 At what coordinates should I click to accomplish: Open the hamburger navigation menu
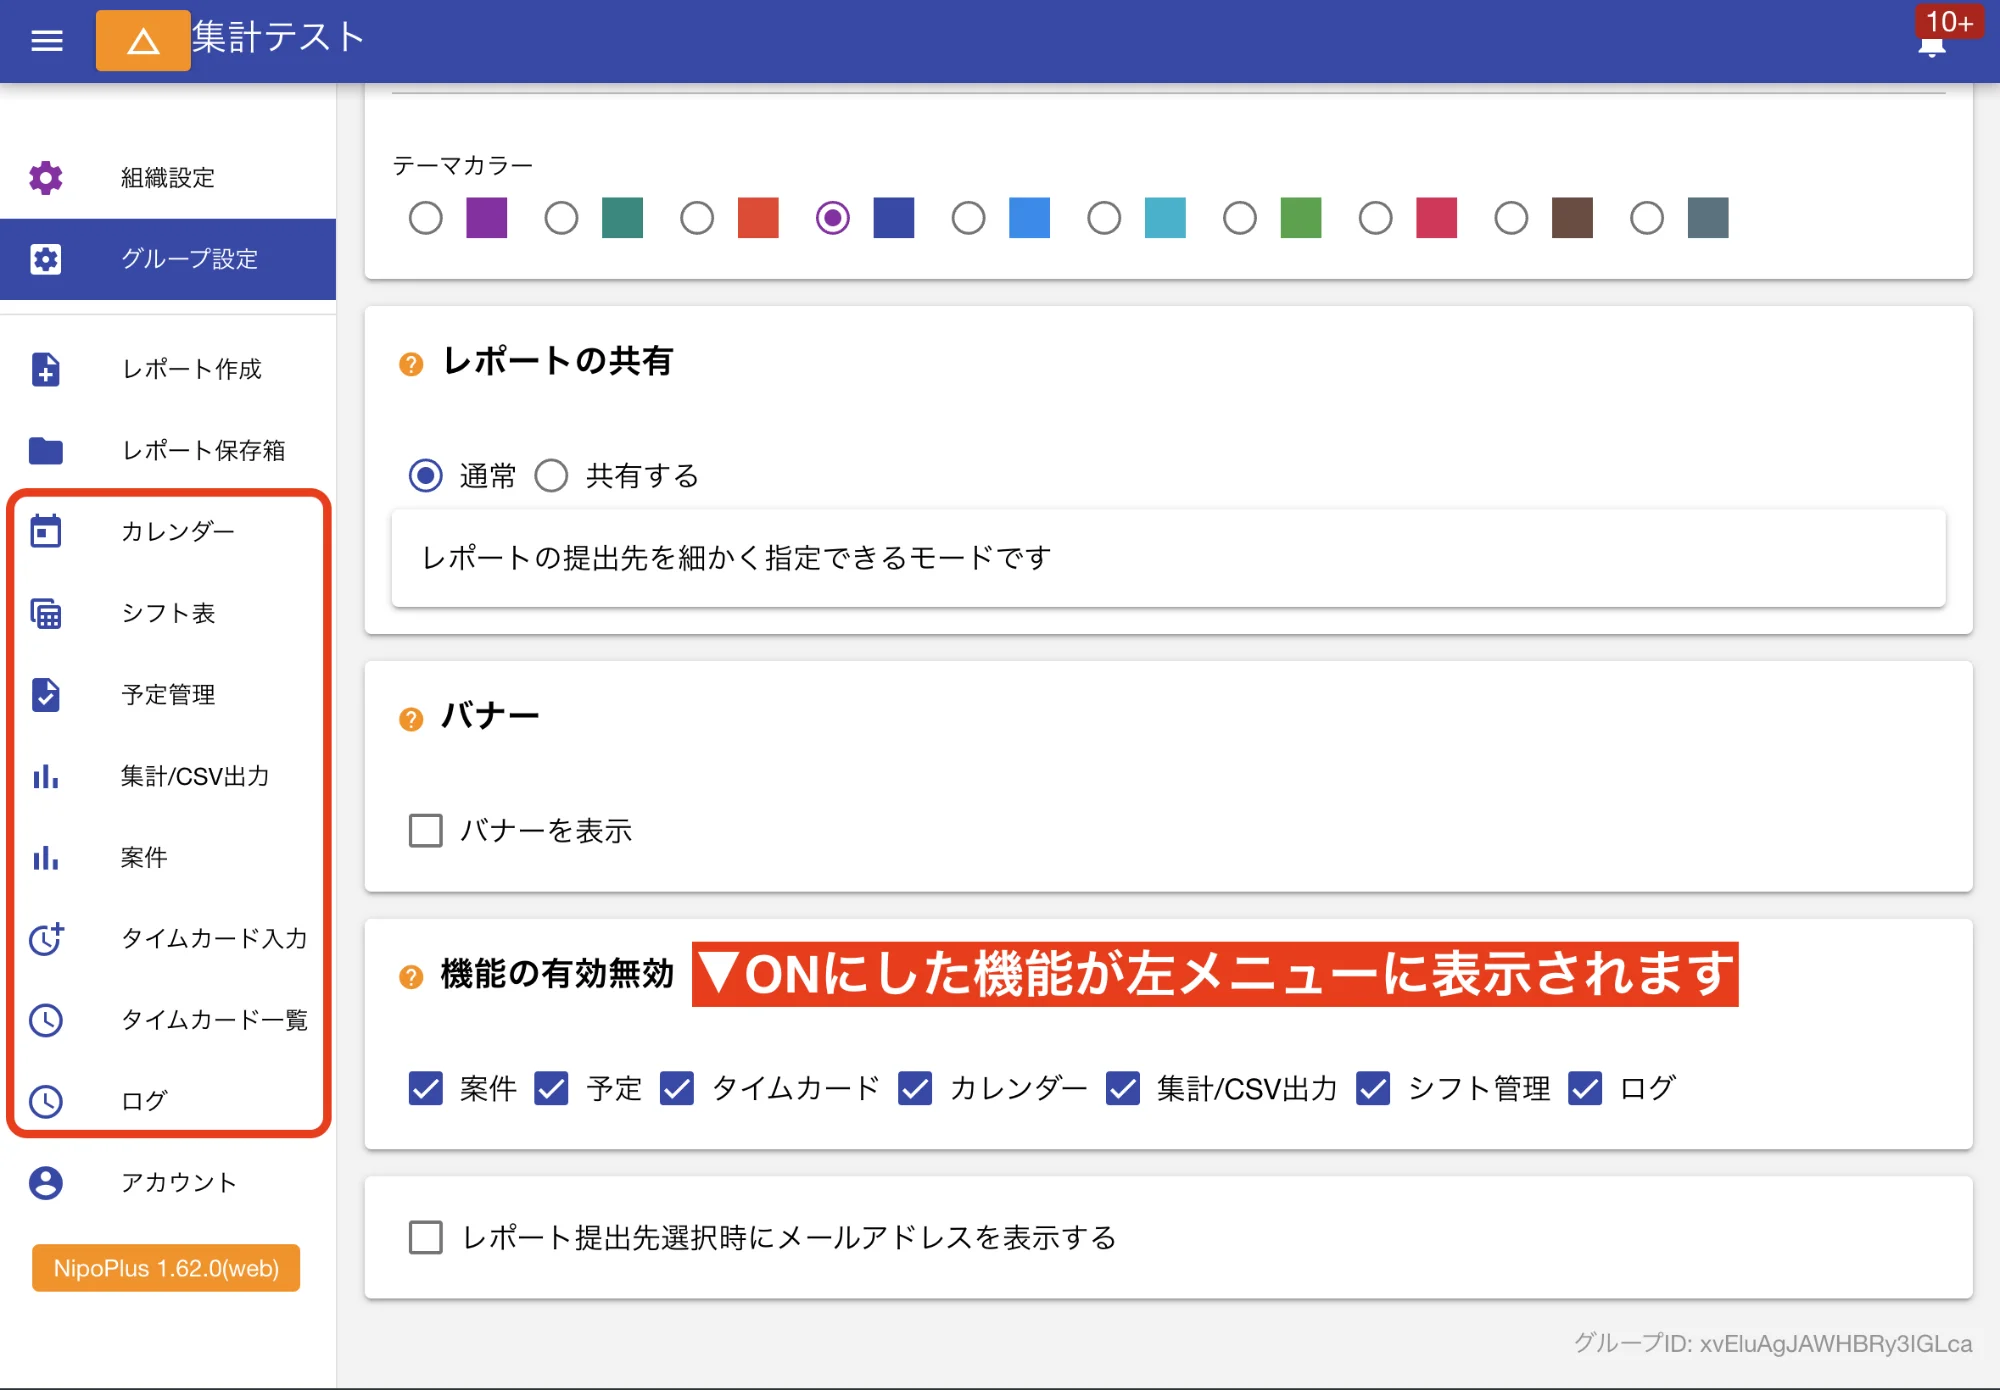45,40
